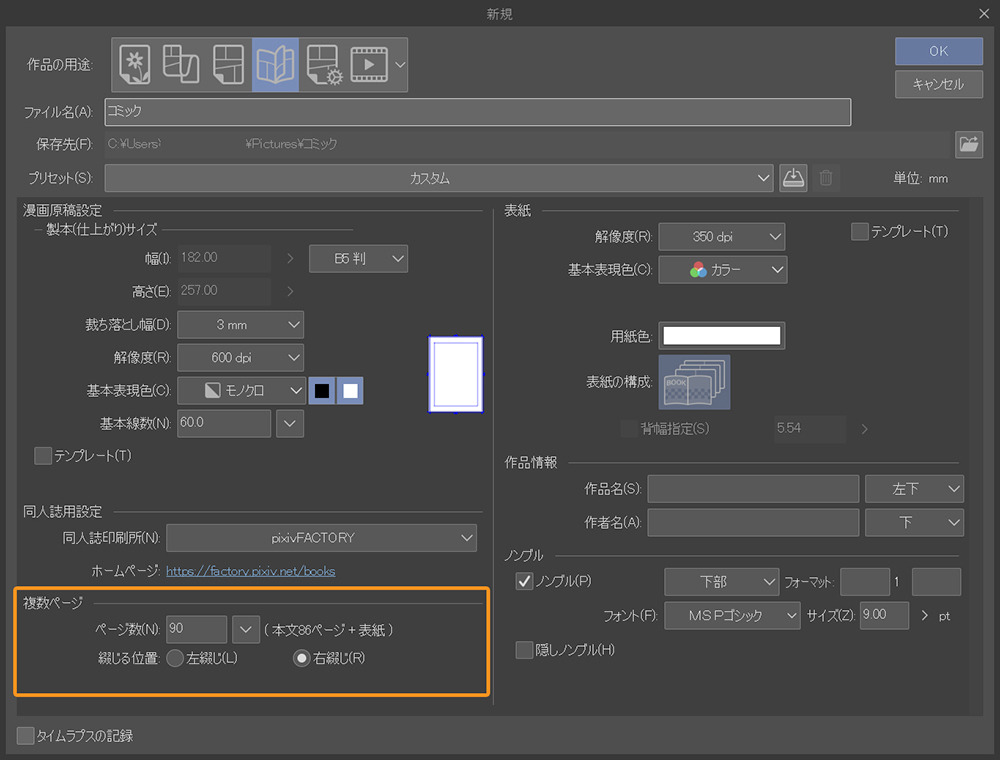Select the Webtoon use icon

point(180,64)
